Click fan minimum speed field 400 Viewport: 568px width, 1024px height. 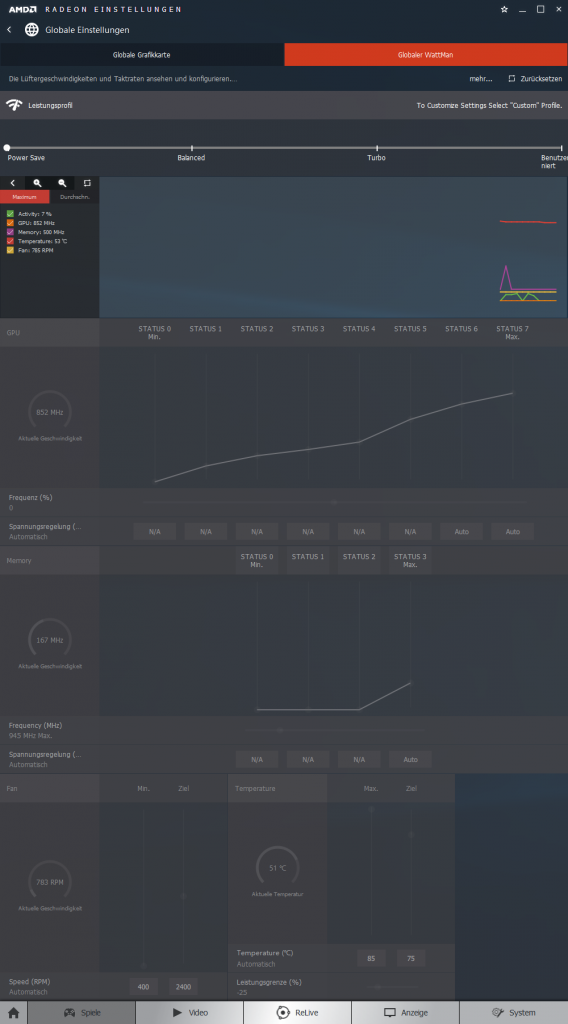point(143,987)
